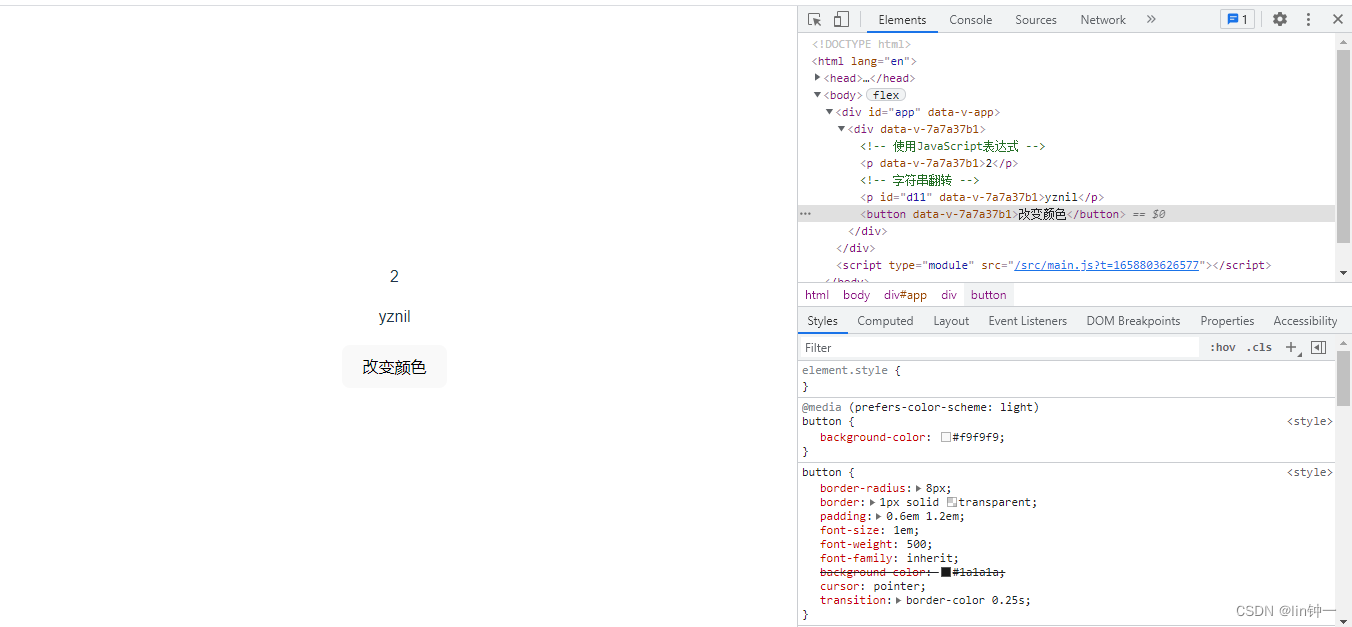
Task: Open DevTools settings gear
Action: [x=1280, y=19]
